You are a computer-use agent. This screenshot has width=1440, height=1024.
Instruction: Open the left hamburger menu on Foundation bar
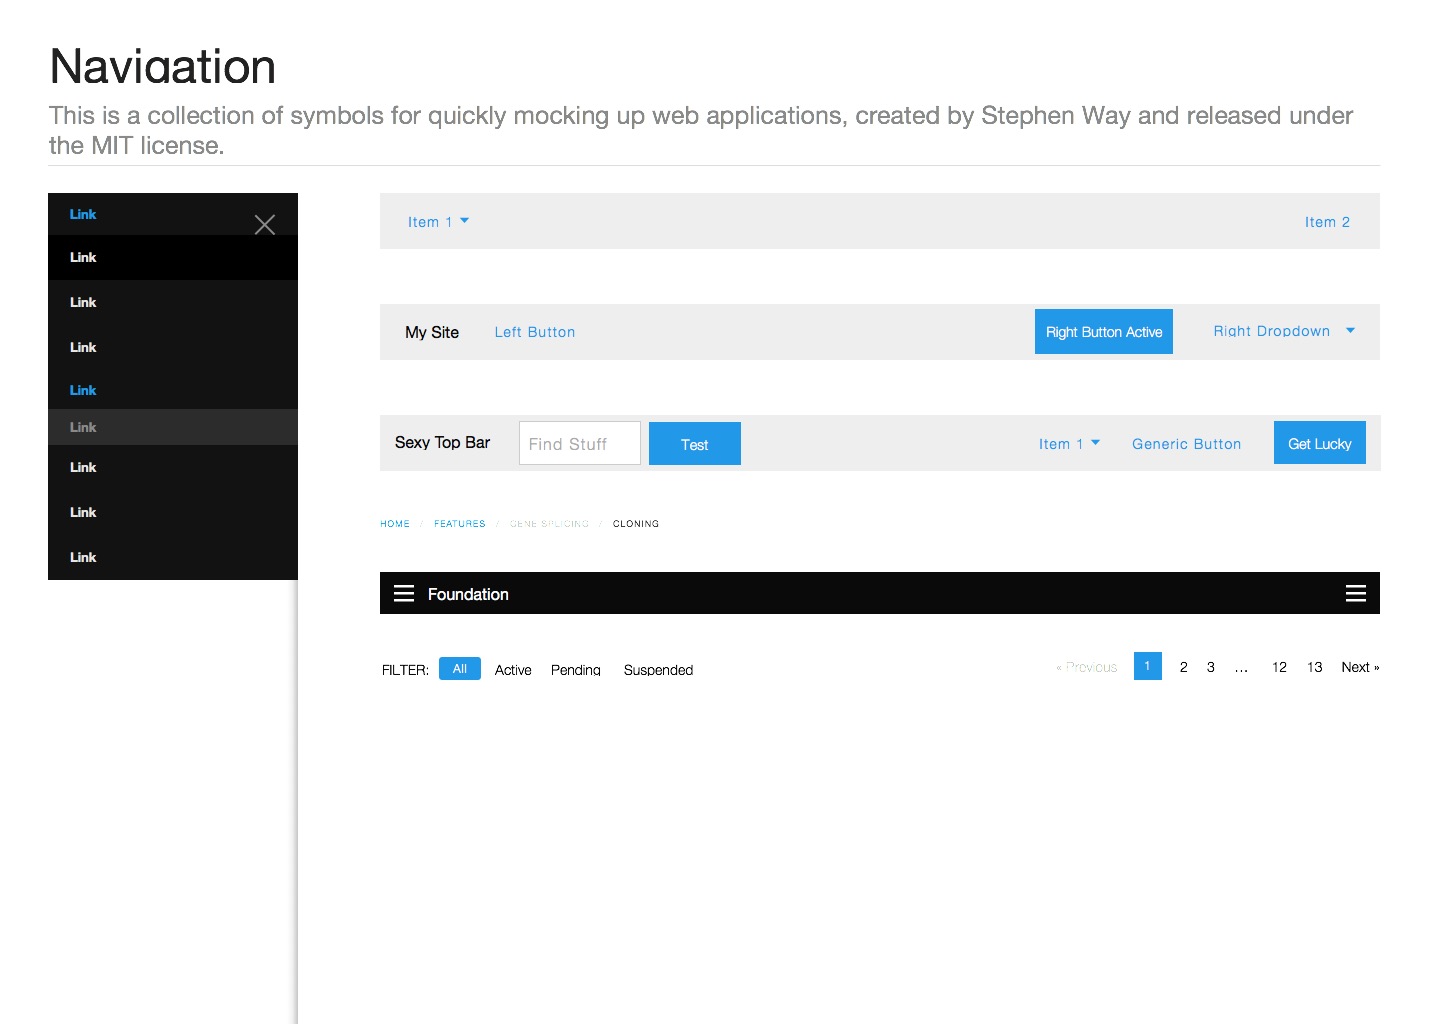pyautogui.click(x=403, y=592)
